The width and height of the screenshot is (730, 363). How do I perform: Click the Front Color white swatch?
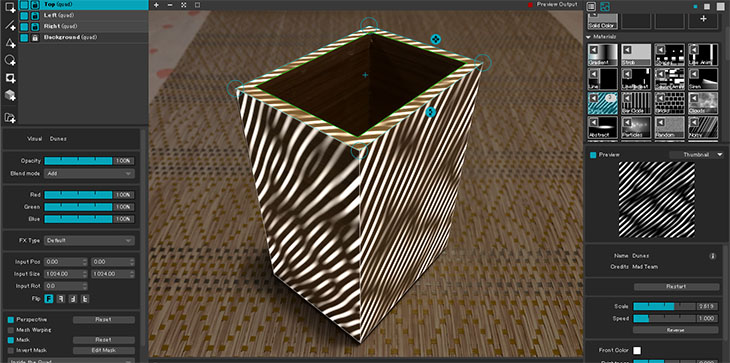click(637, 350)
